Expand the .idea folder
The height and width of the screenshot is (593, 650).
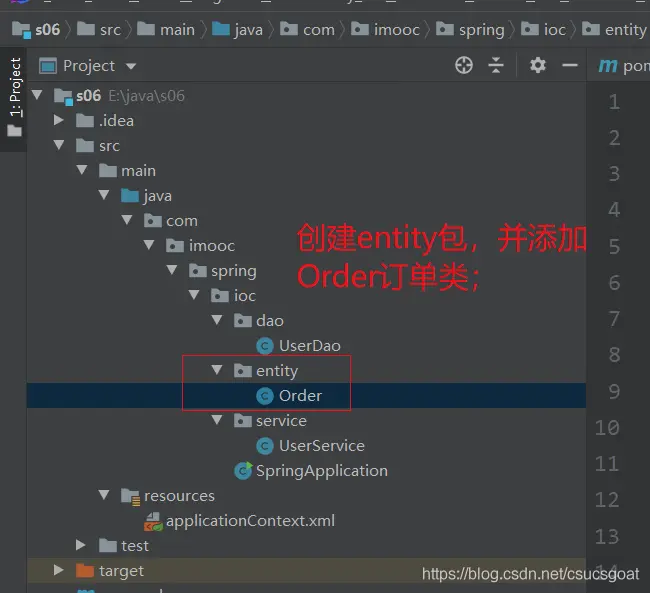pyautogui.click(x=58, y=120)
